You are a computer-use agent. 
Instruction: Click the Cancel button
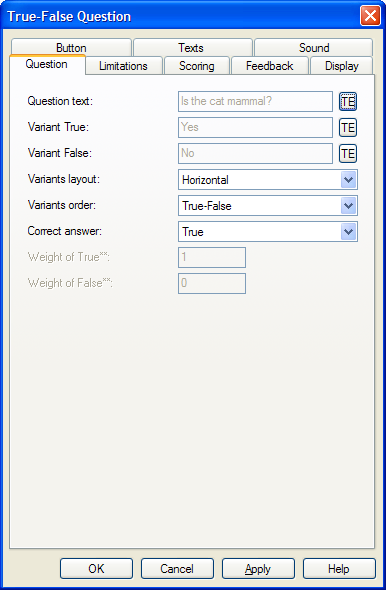177,569
